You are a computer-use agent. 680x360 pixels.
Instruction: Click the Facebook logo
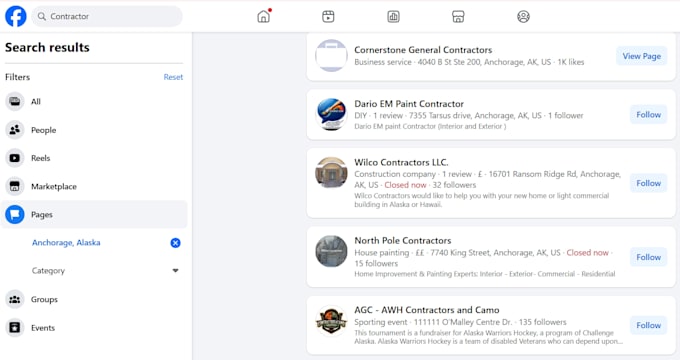[16, 16]
